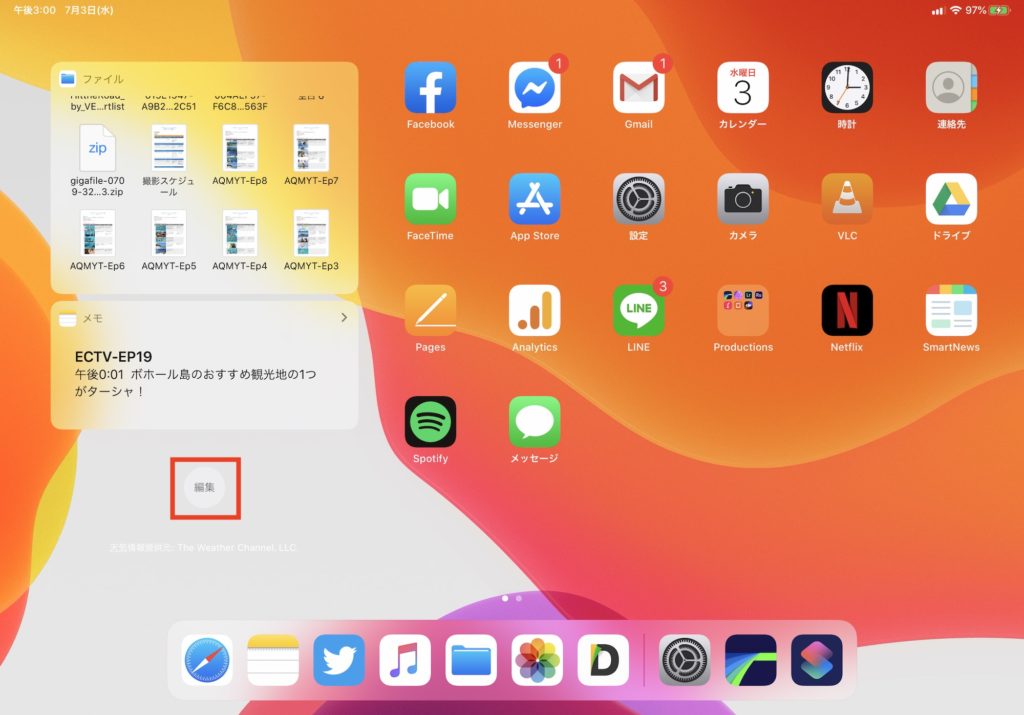Open the 撮影スケジュール document

click(168, 161)
